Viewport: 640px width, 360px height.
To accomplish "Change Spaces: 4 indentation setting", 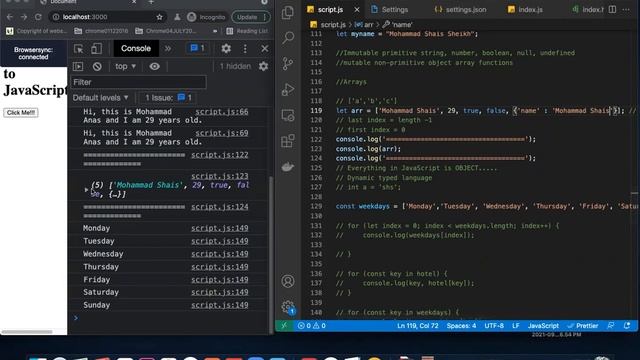I will click(461, 326).
